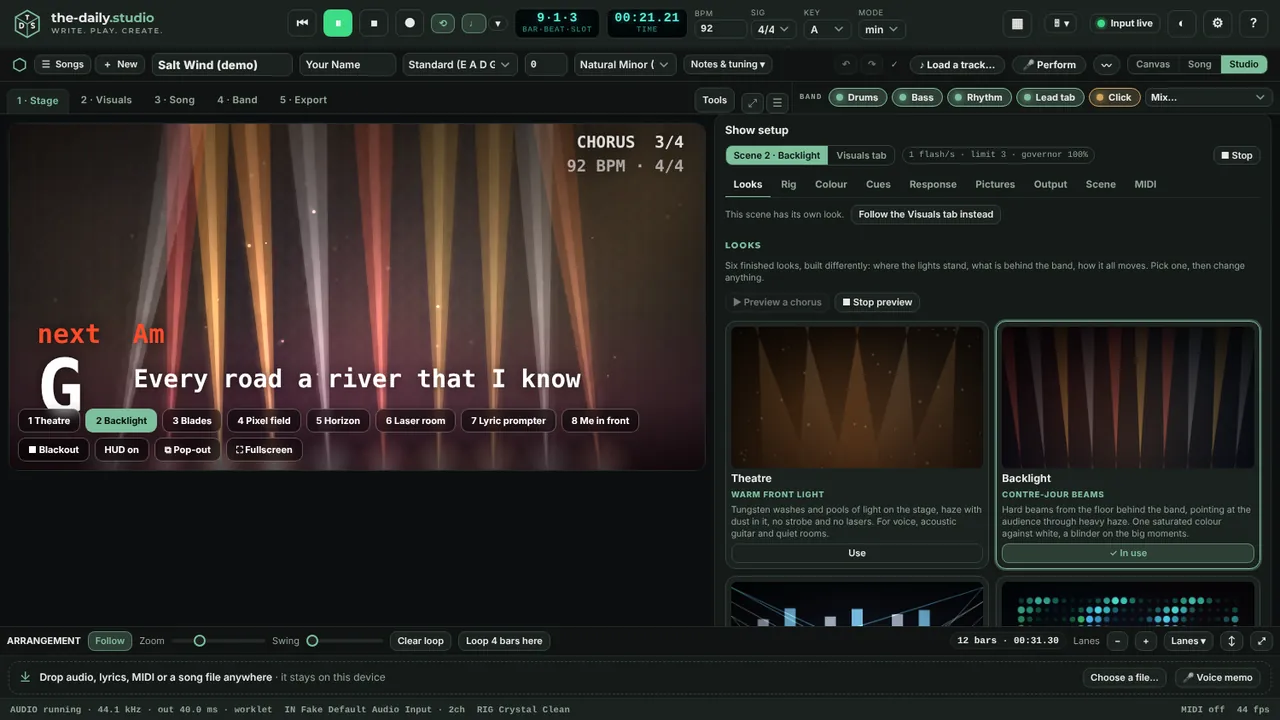The height and width of the screenshot is (720, 1280).
Task: Toggle the Follow button in Arrangement
Action: click(x=110, y=641)
